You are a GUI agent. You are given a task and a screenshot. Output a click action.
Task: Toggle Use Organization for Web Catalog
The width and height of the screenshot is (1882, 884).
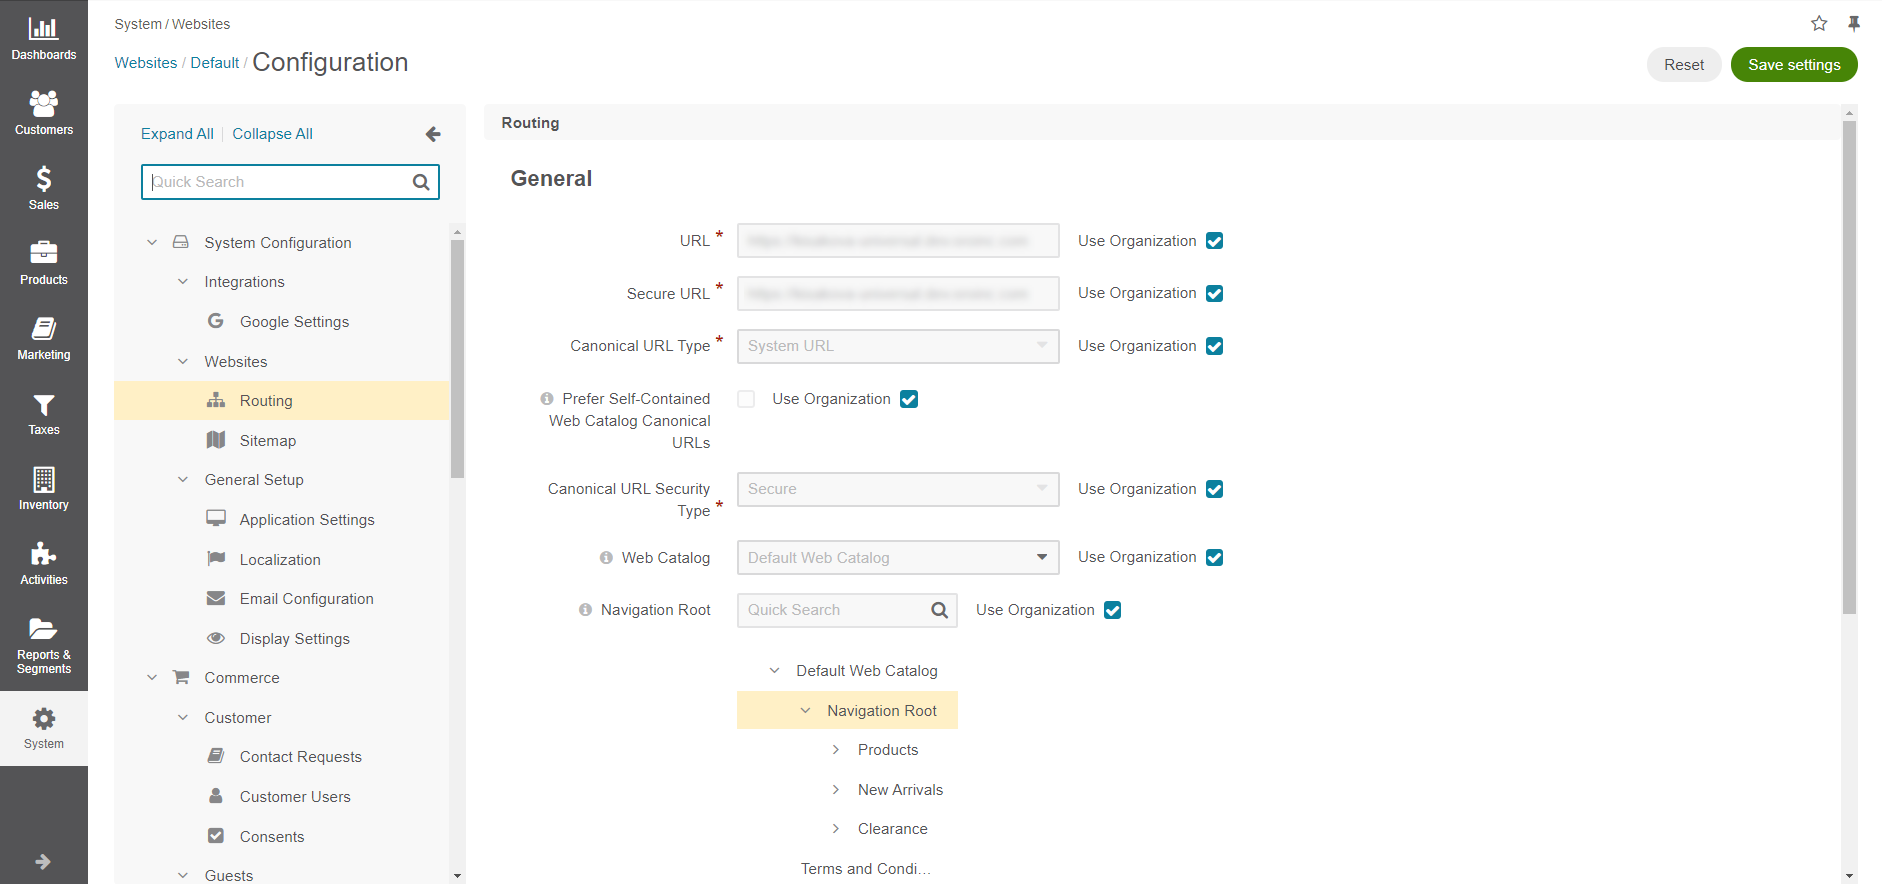(1214, 557)
